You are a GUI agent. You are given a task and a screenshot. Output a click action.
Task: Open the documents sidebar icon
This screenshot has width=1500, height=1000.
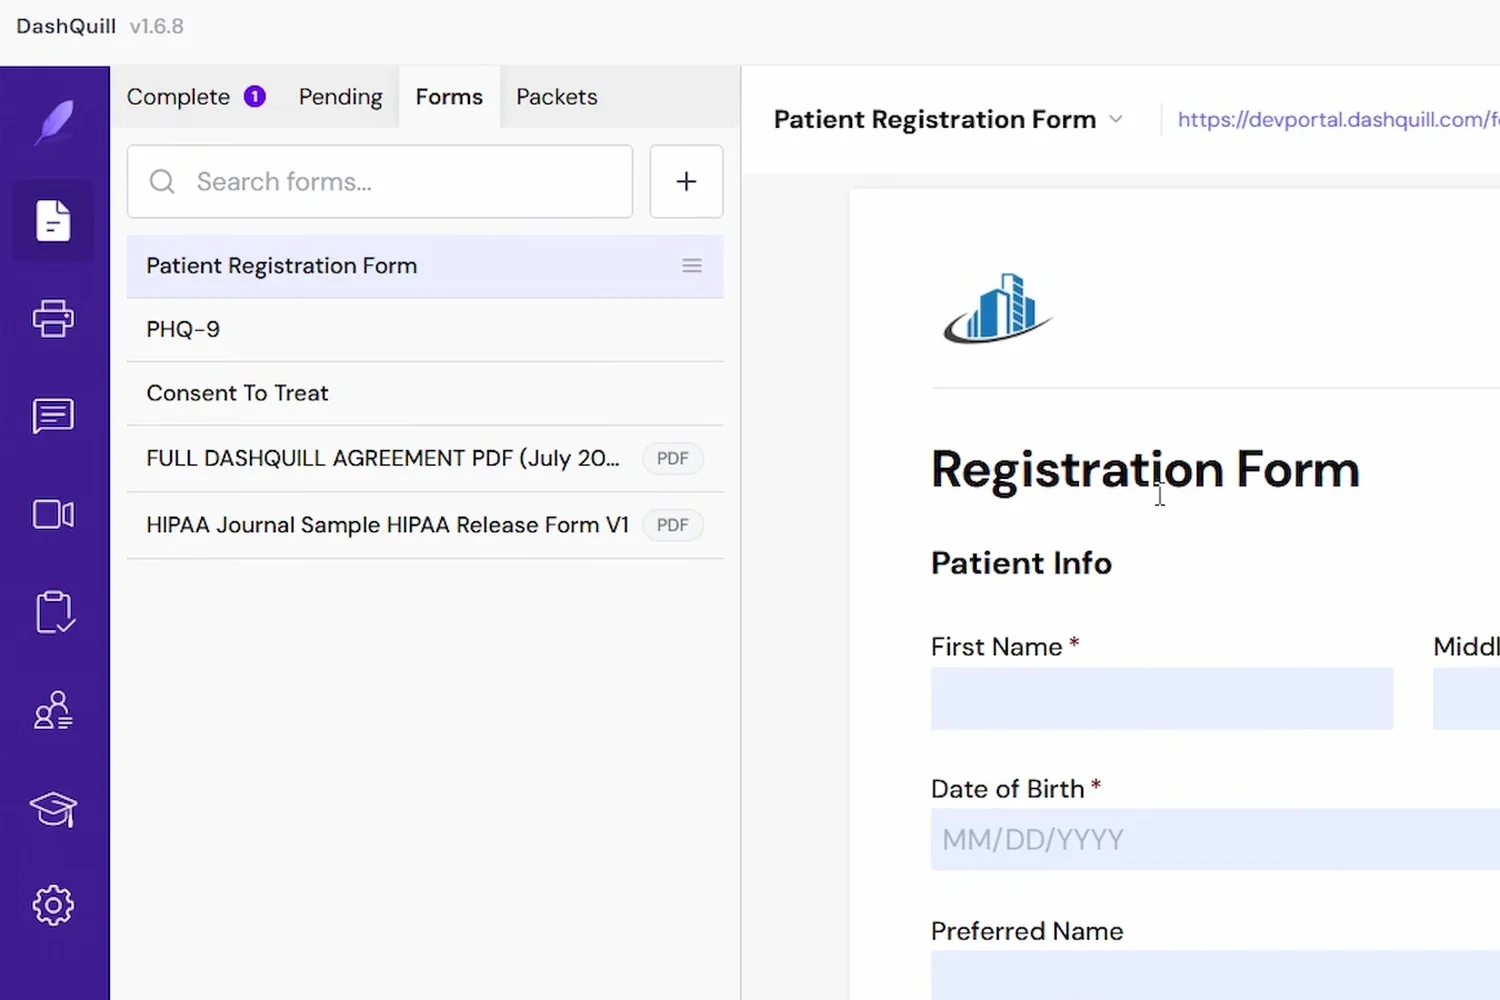coord(53,220)
